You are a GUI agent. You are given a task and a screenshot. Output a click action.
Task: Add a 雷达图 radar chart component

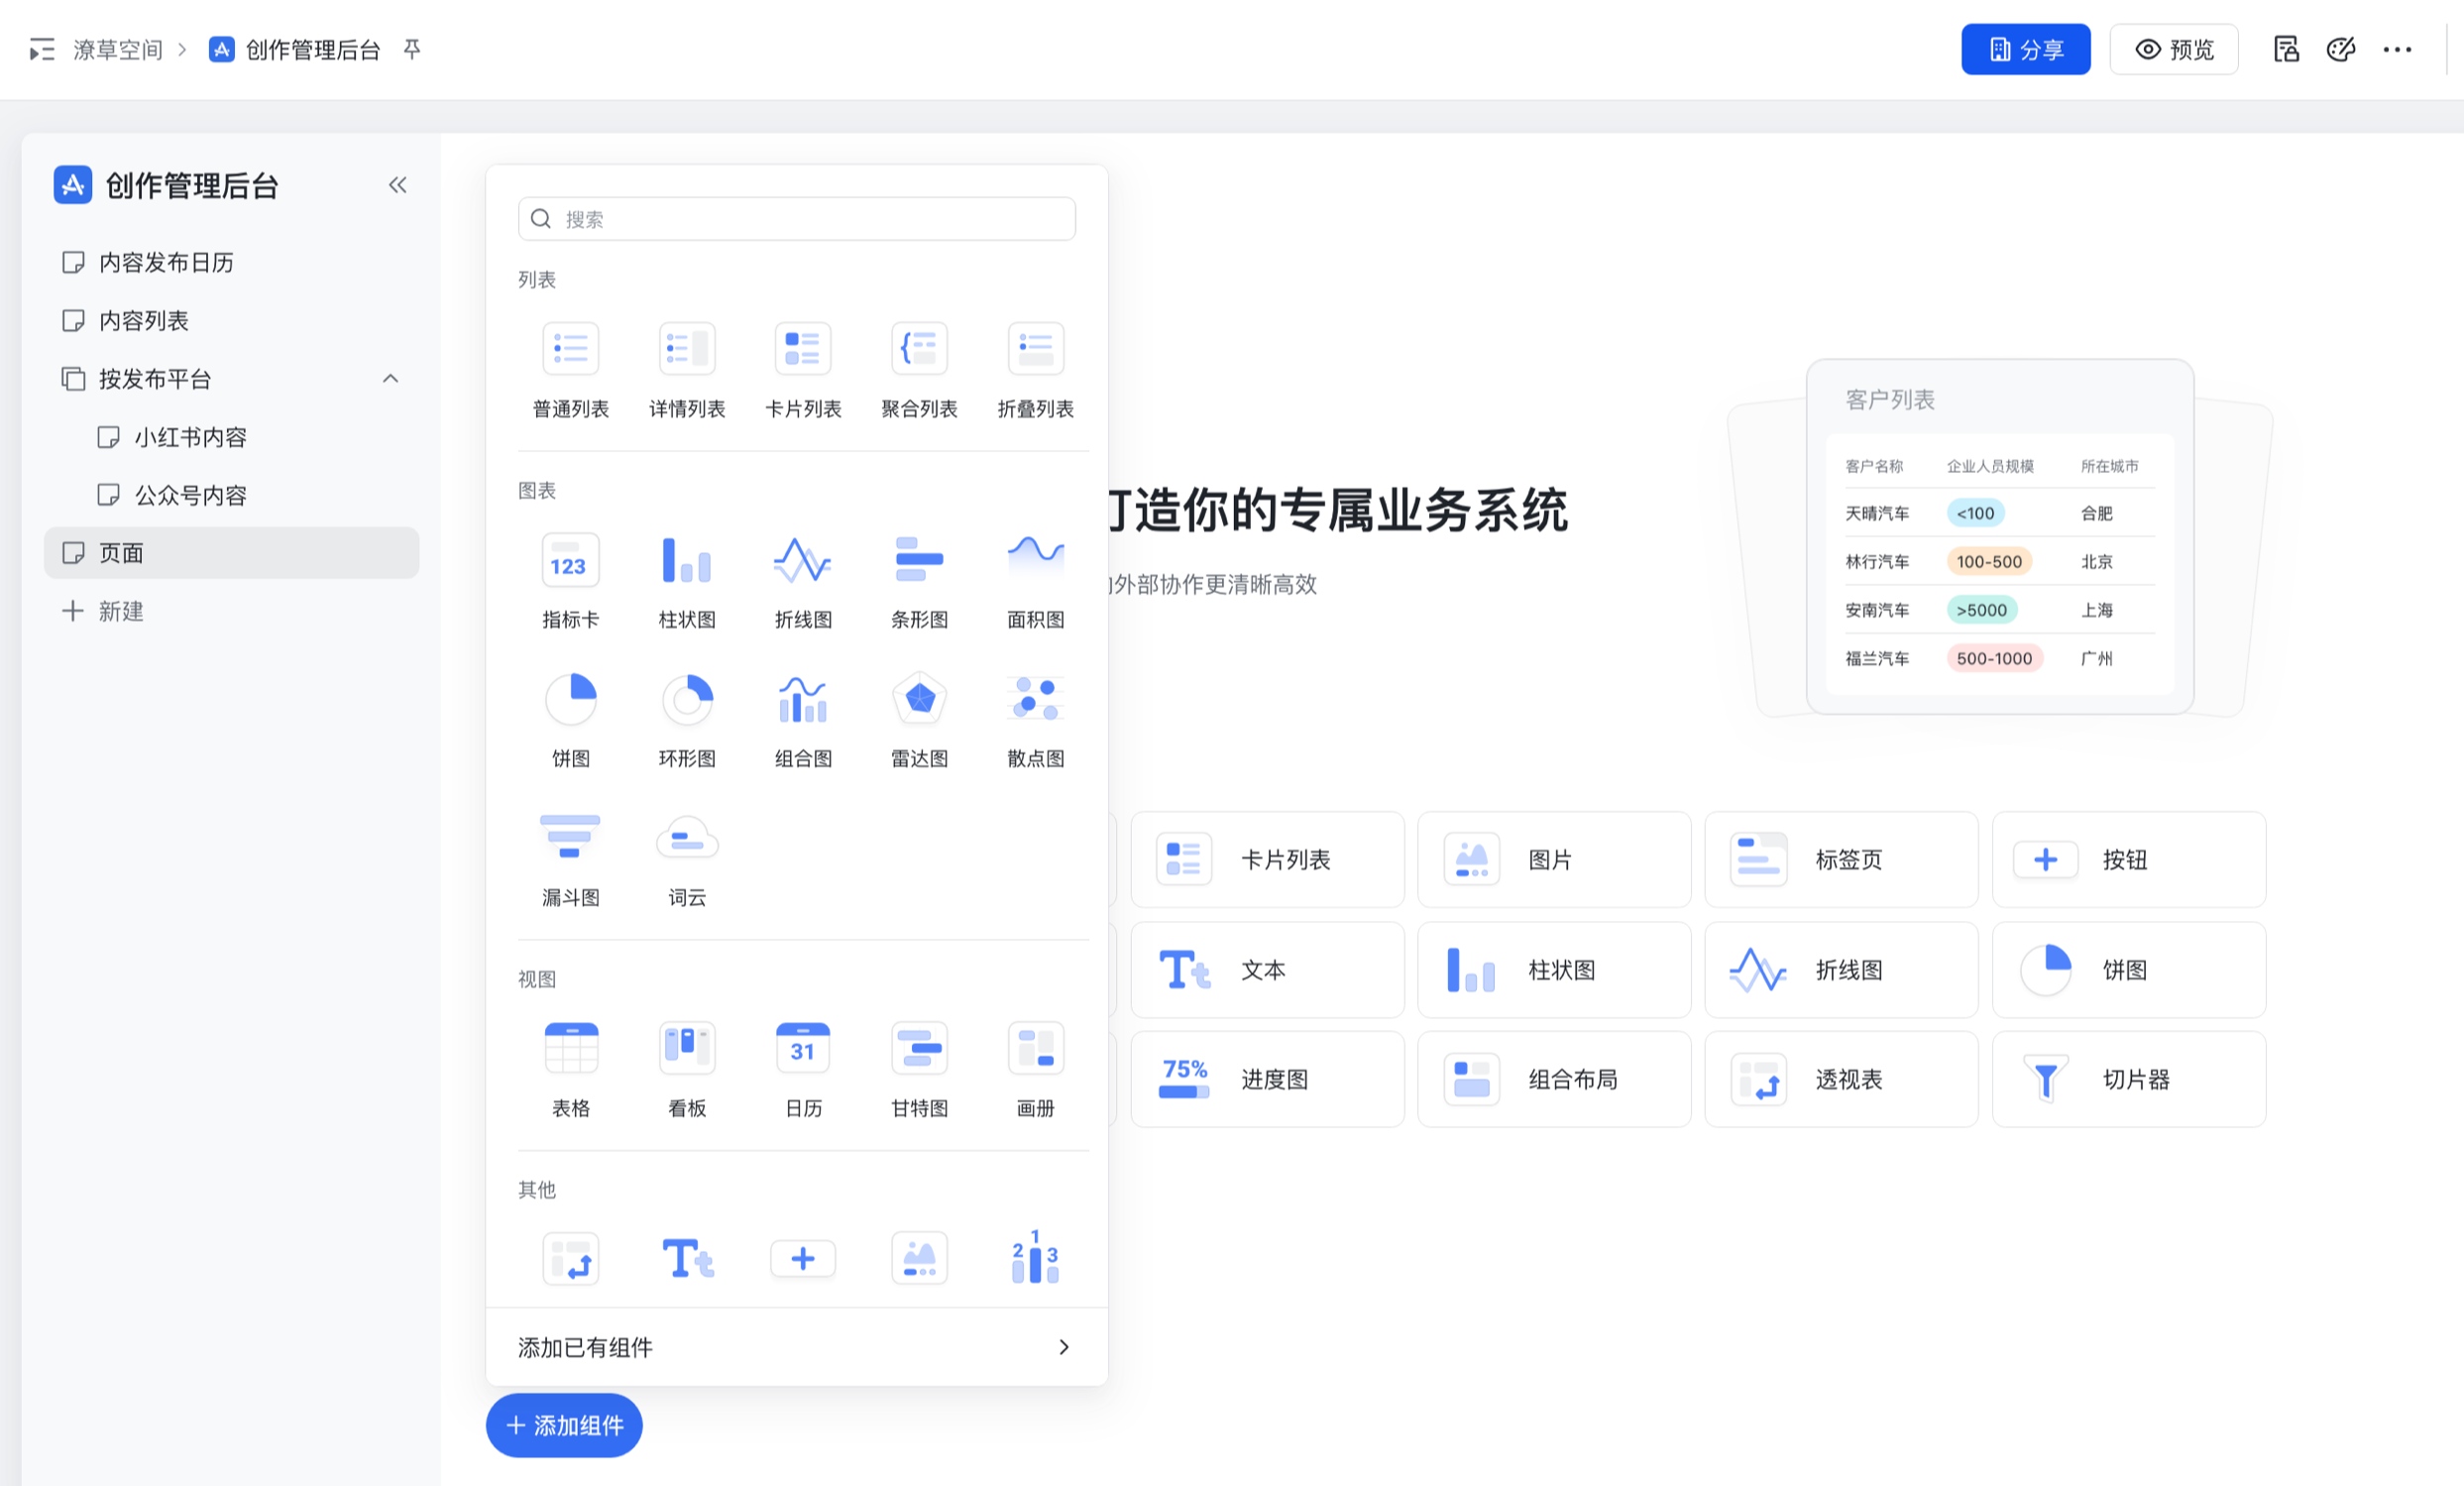919,700
